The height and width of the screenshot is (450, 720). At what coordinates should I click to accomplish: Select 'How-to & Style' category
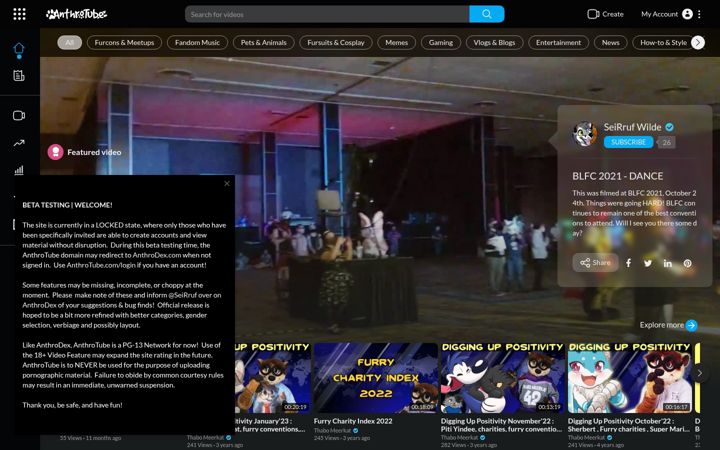coord(663,43)
